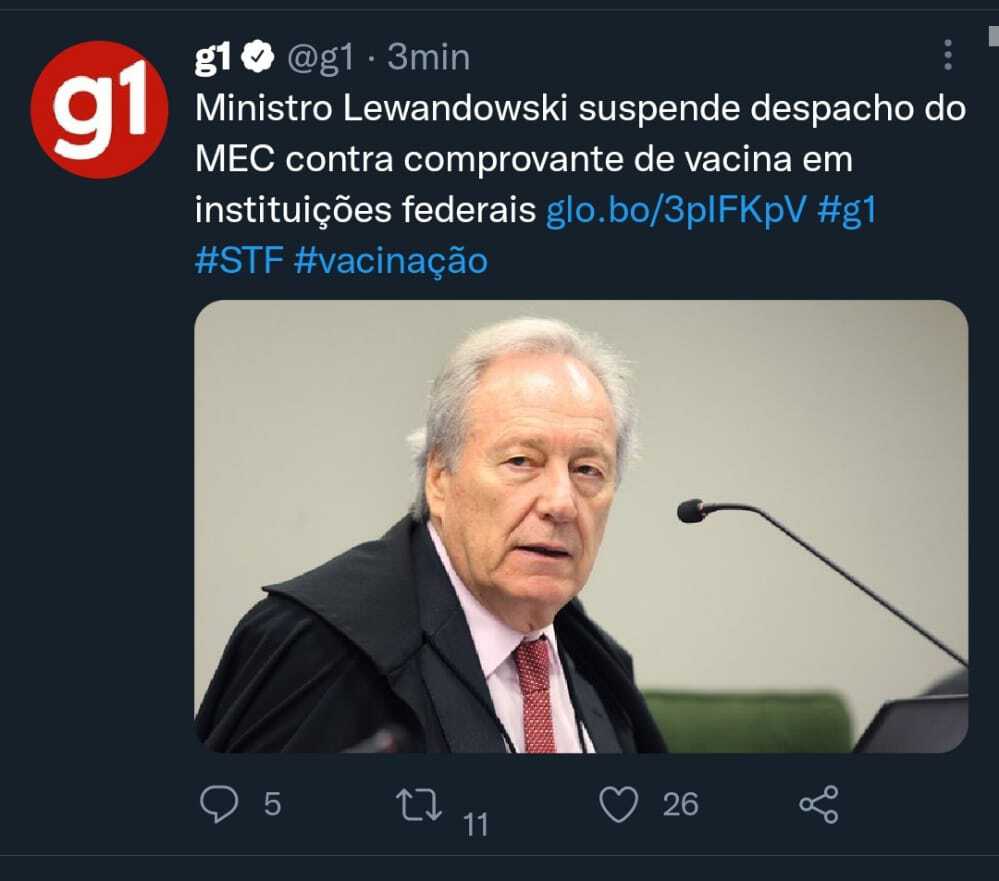Click the verified badge next to g1
999x881 pixels.
coord(257,57)
